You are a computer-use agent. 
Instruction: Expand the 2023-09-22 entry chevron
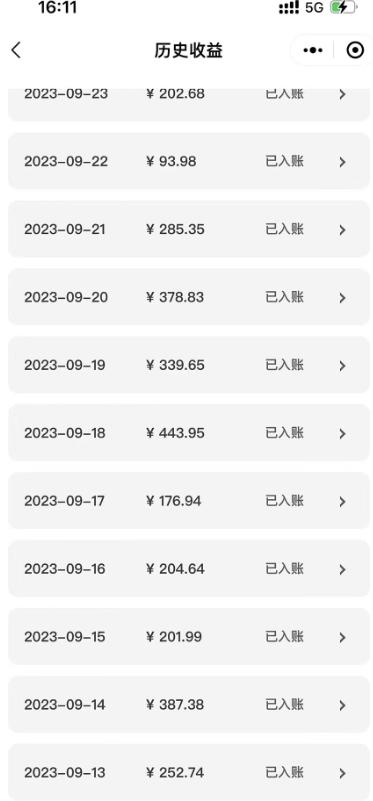[x=342, y=162]
